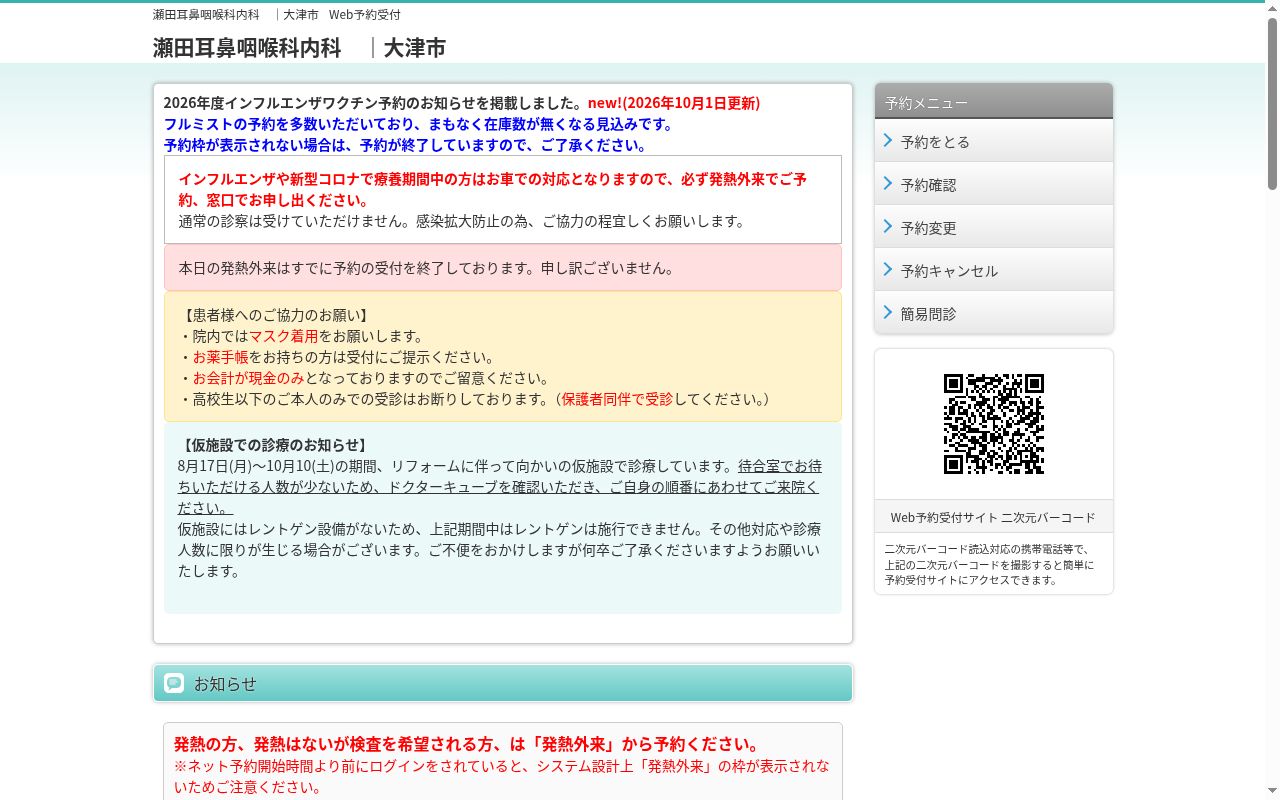Open 予約確認 in the reservation menu
This screenshot has height=800, width=1280.
[x=994, y=184]
